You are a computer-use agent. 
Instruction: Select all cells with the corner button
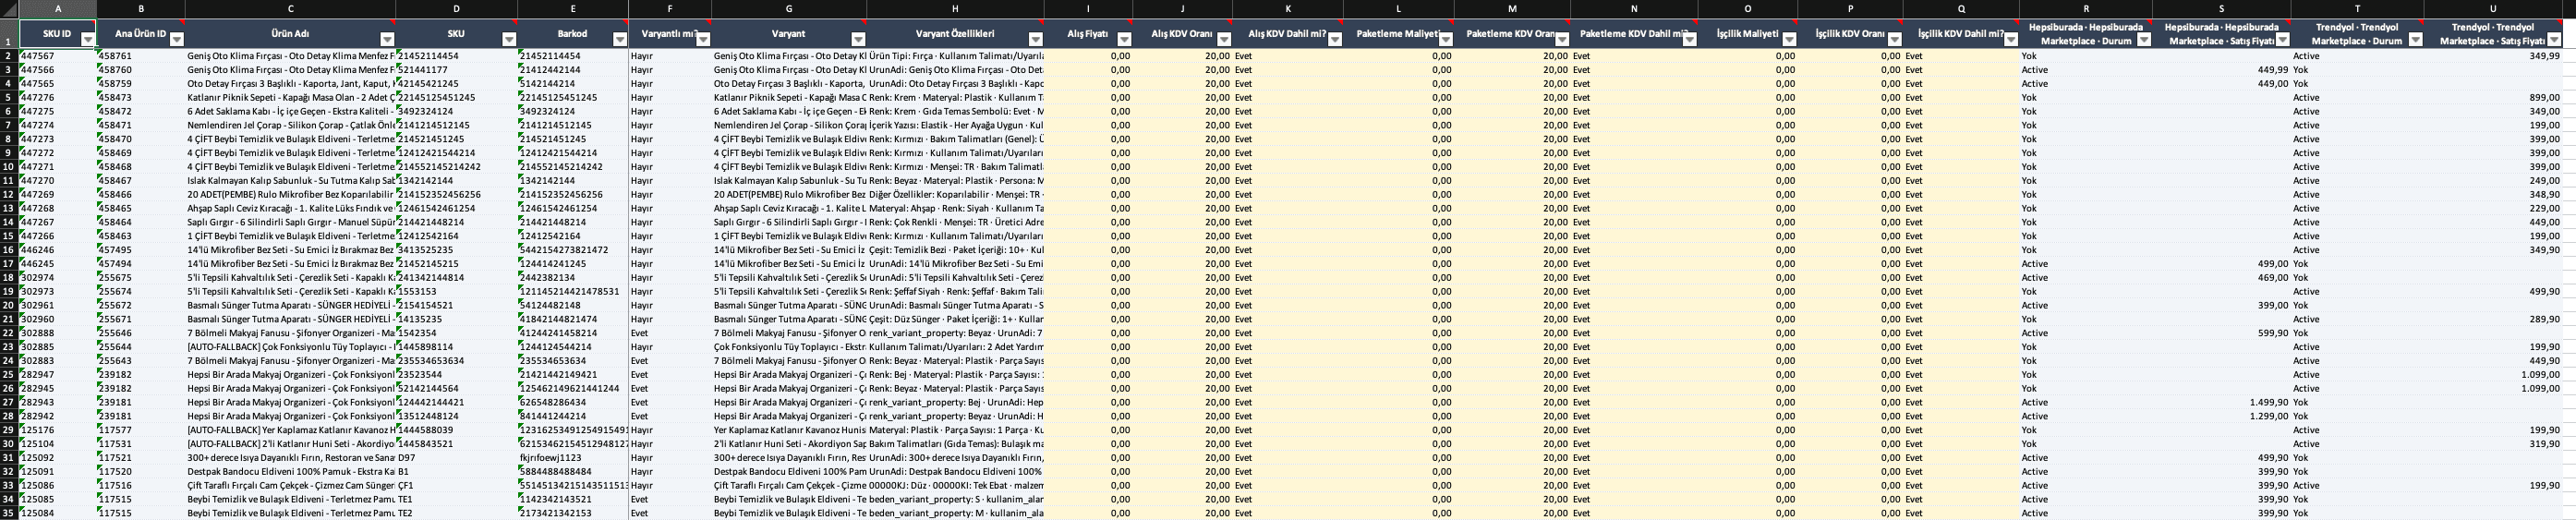point(9,9)
